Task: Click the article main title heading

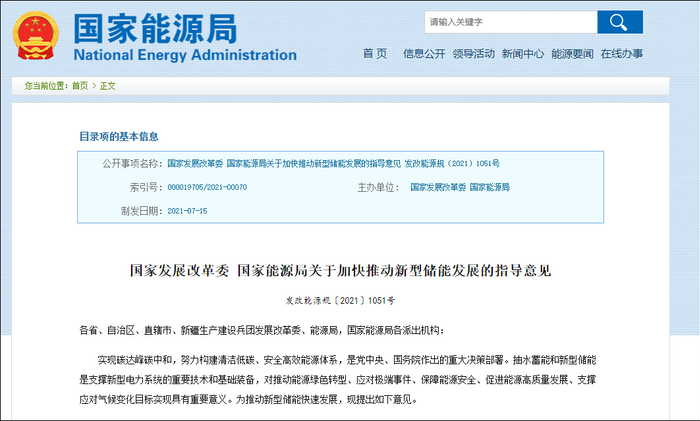Action: tap(340, 271)
